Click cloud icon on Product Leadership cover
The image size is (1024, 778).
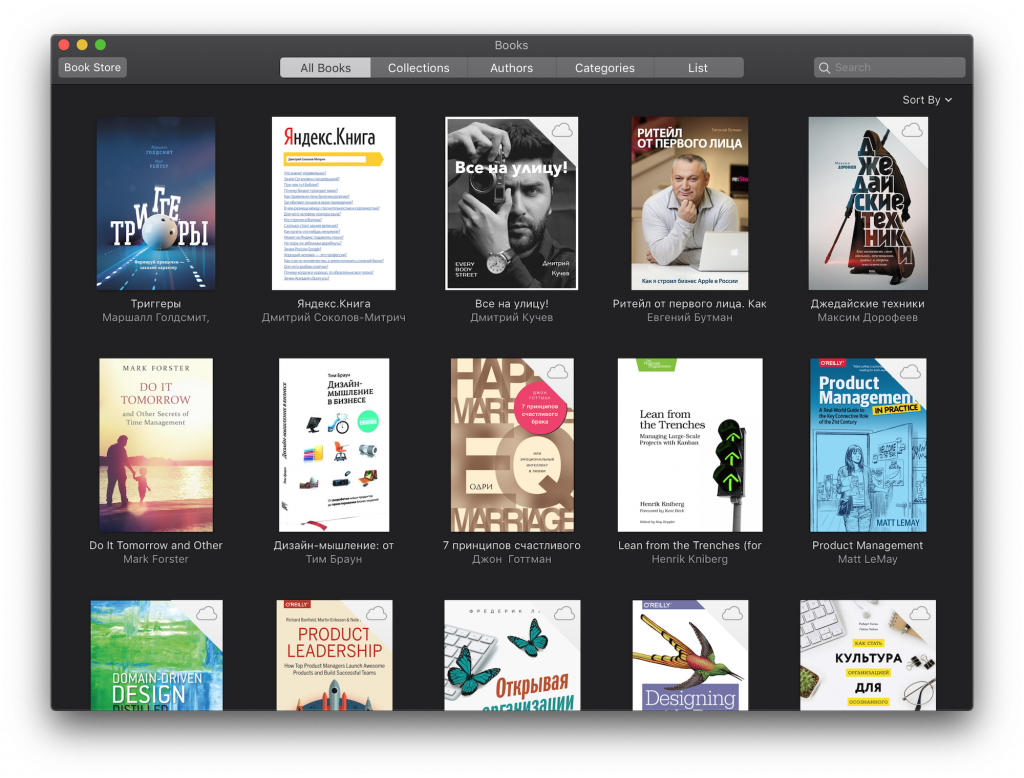tap(377, 613)
